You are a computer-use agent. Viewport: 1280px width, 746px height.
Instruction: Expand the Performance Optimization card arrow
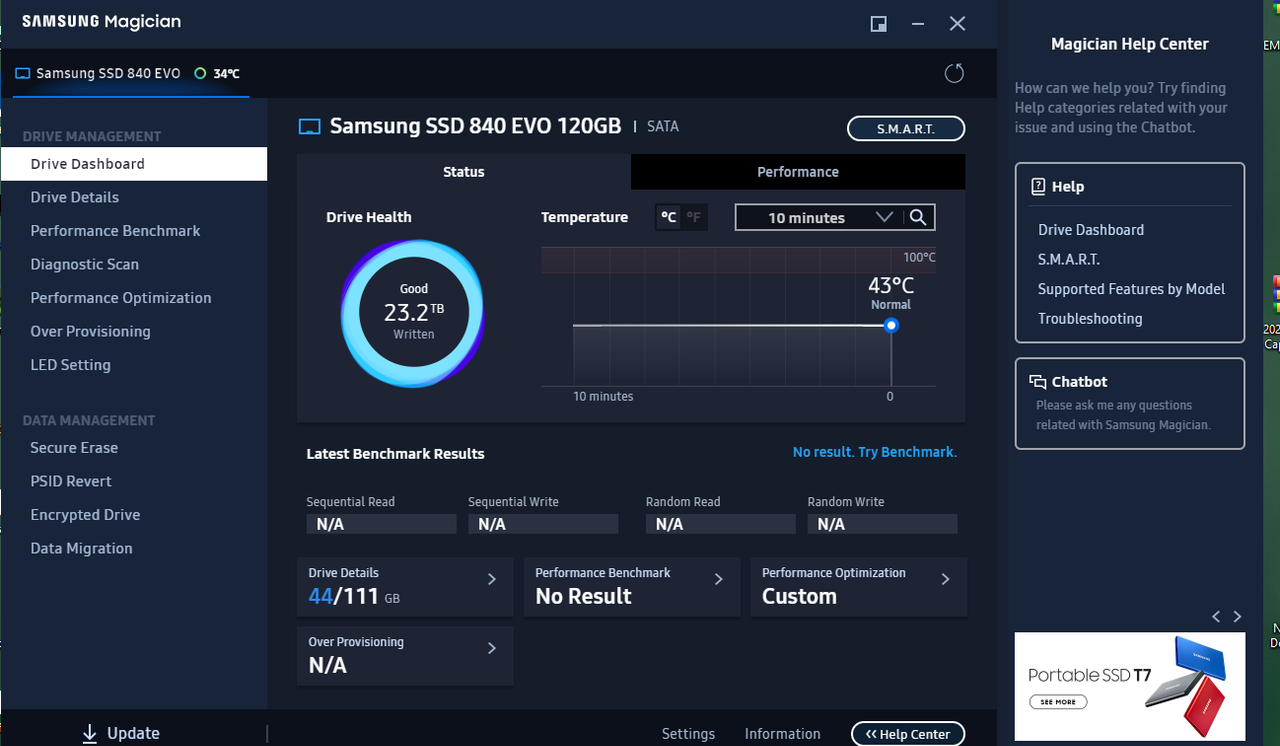point(946,579)
